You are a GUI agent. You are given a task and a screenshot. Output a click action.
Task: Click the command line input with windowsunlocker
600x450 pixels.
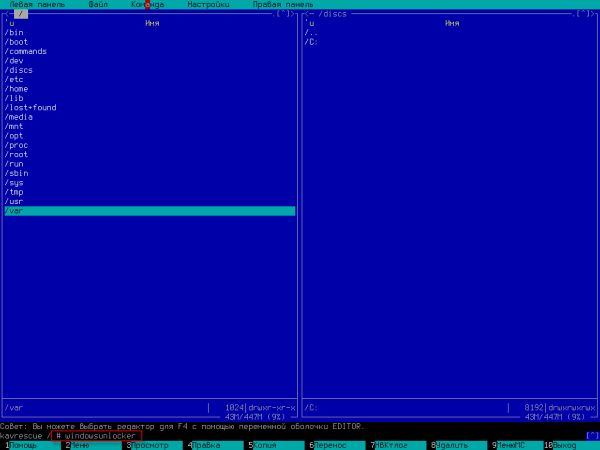[98, 436]
